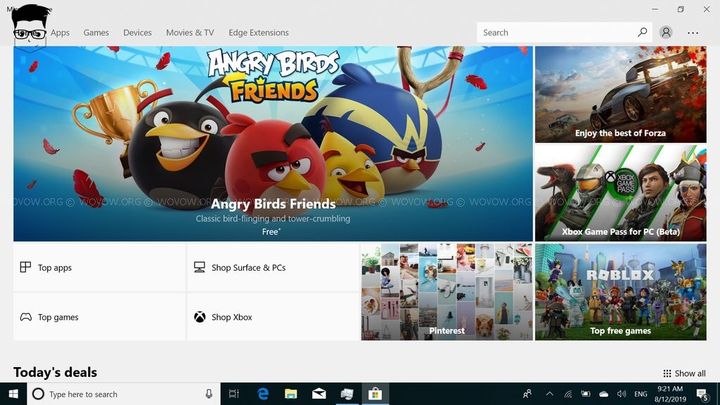Click the 'Today's deals' heading
Screen dimensions: 720x405
click(55, 372)
